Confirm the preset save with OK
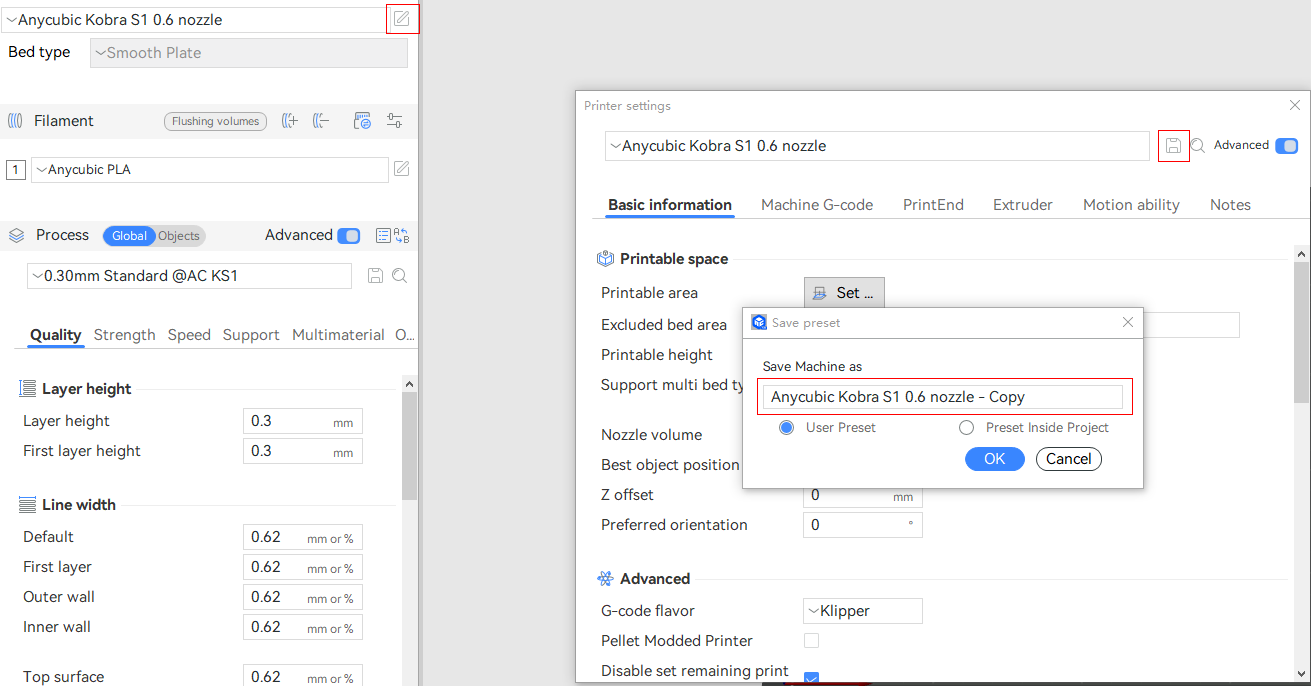This screenshot has height=686, width=1311. click(x=994, y=459)
